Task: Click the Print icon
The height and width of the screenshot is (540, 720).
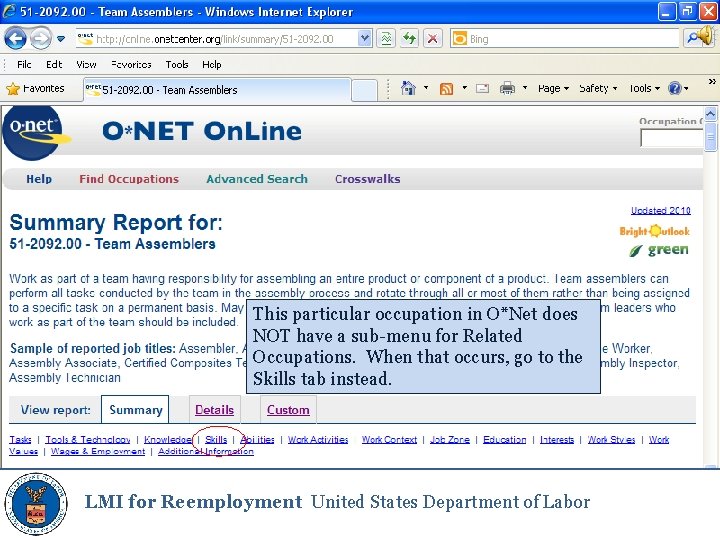Action: click(x=507, y=88)
